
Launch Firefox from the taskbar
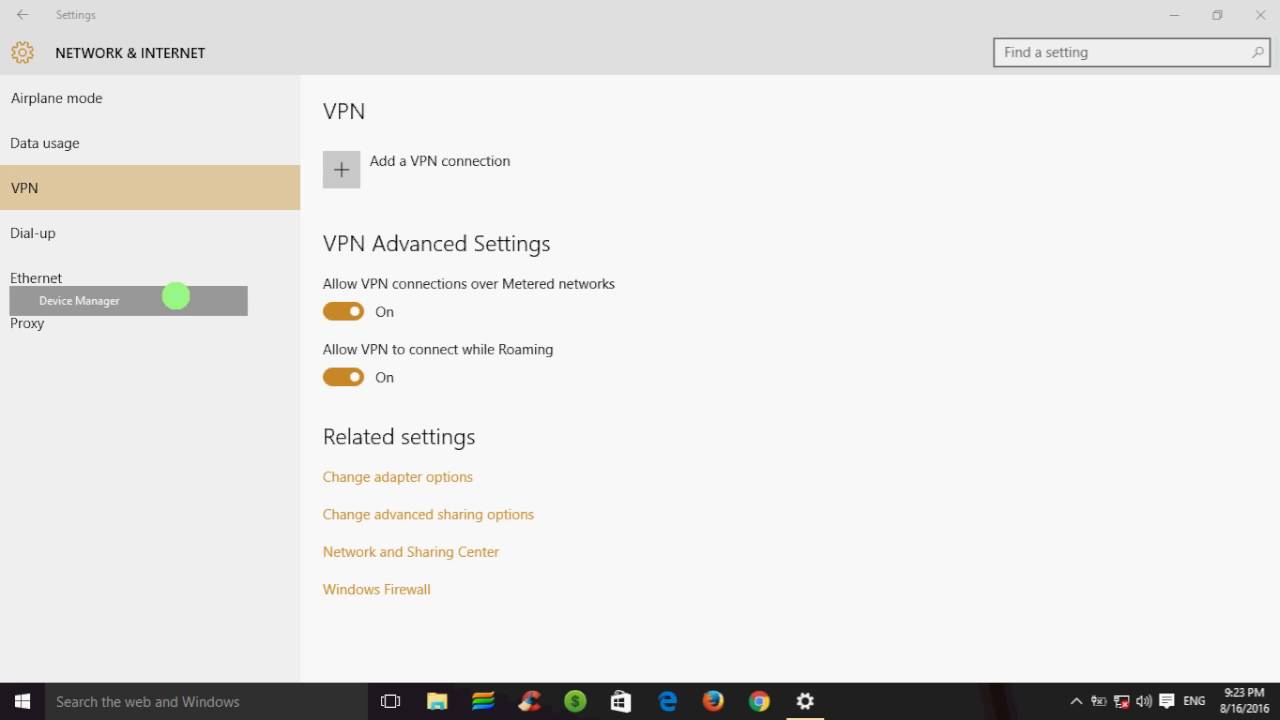(712, 701)
